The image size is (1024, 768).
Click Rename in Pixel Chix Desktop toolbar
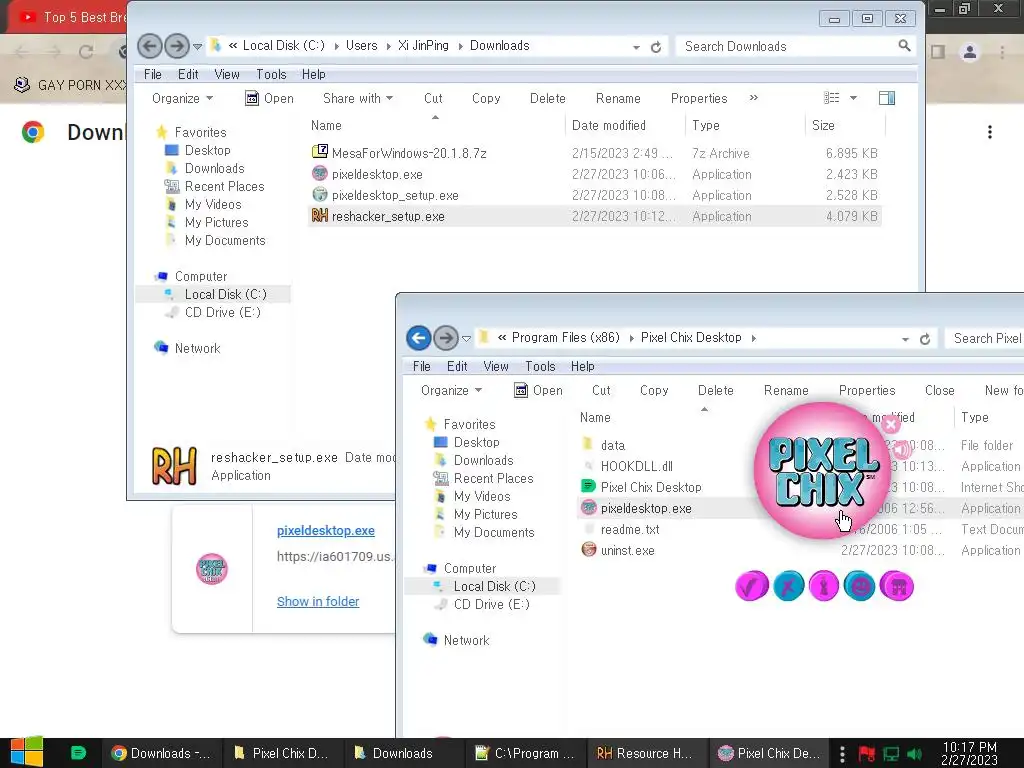(x=786, y=391)
